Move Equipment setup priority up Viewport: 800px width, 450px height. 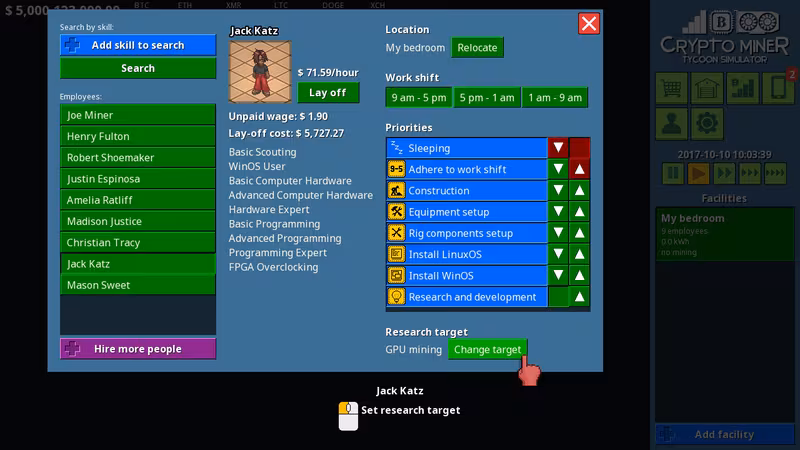(x=580, y=212)
